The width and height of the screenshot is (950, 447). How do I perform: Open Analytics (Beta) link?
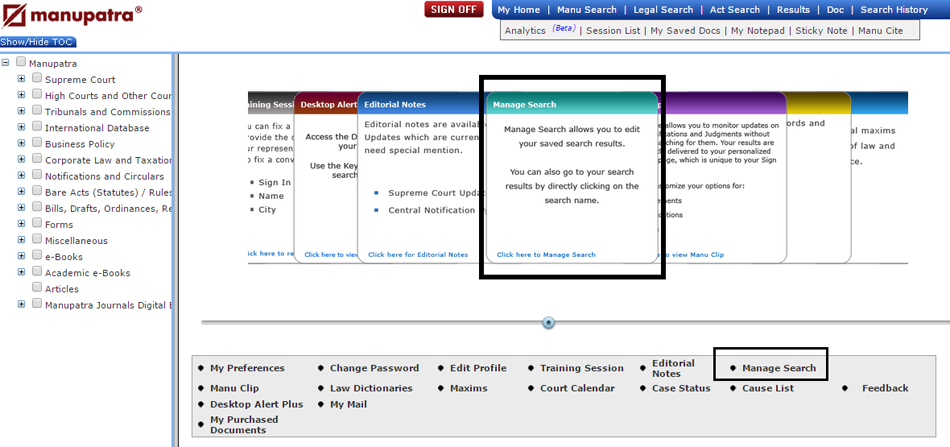(540, 30)
